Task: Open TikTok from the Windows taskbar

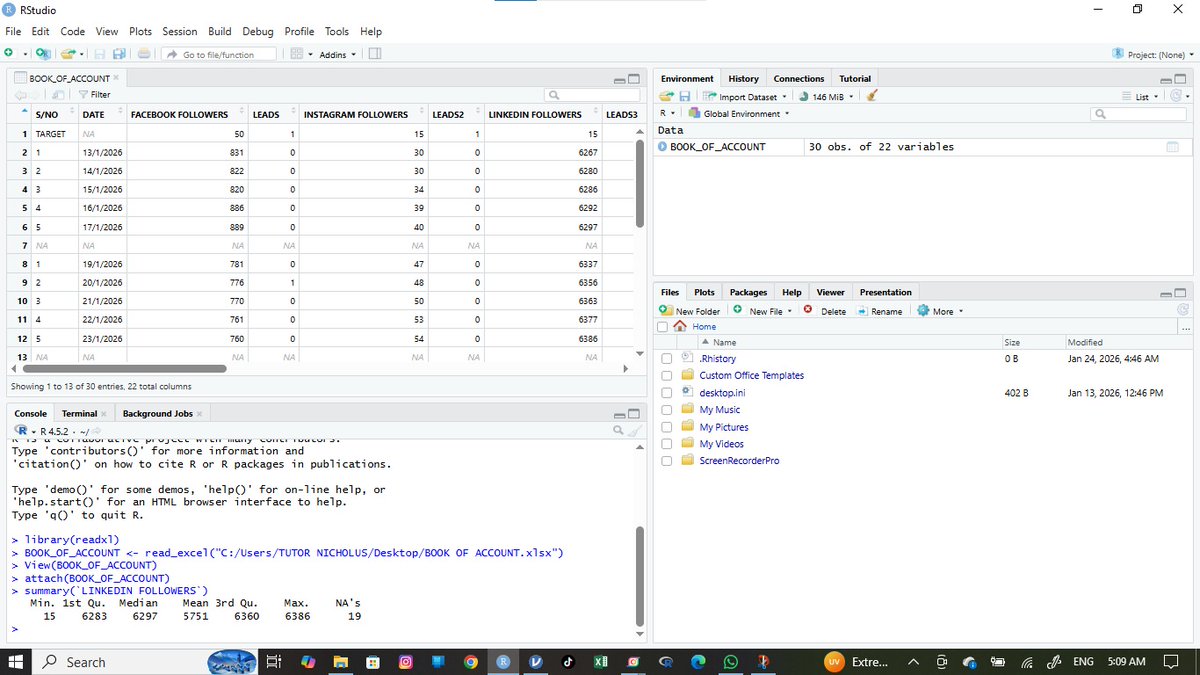Action: pyautogui.click(x=568, y=662)
